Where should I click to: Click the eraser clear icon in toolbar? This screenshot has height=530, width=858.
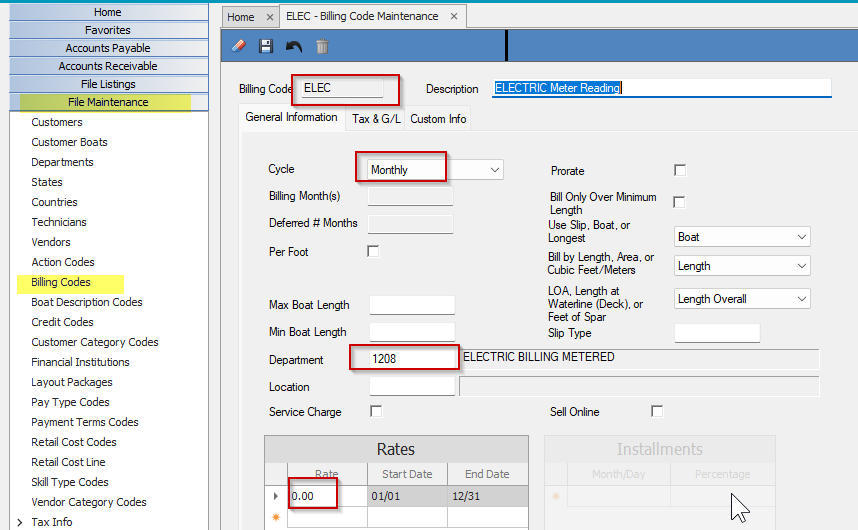[238, 46]
